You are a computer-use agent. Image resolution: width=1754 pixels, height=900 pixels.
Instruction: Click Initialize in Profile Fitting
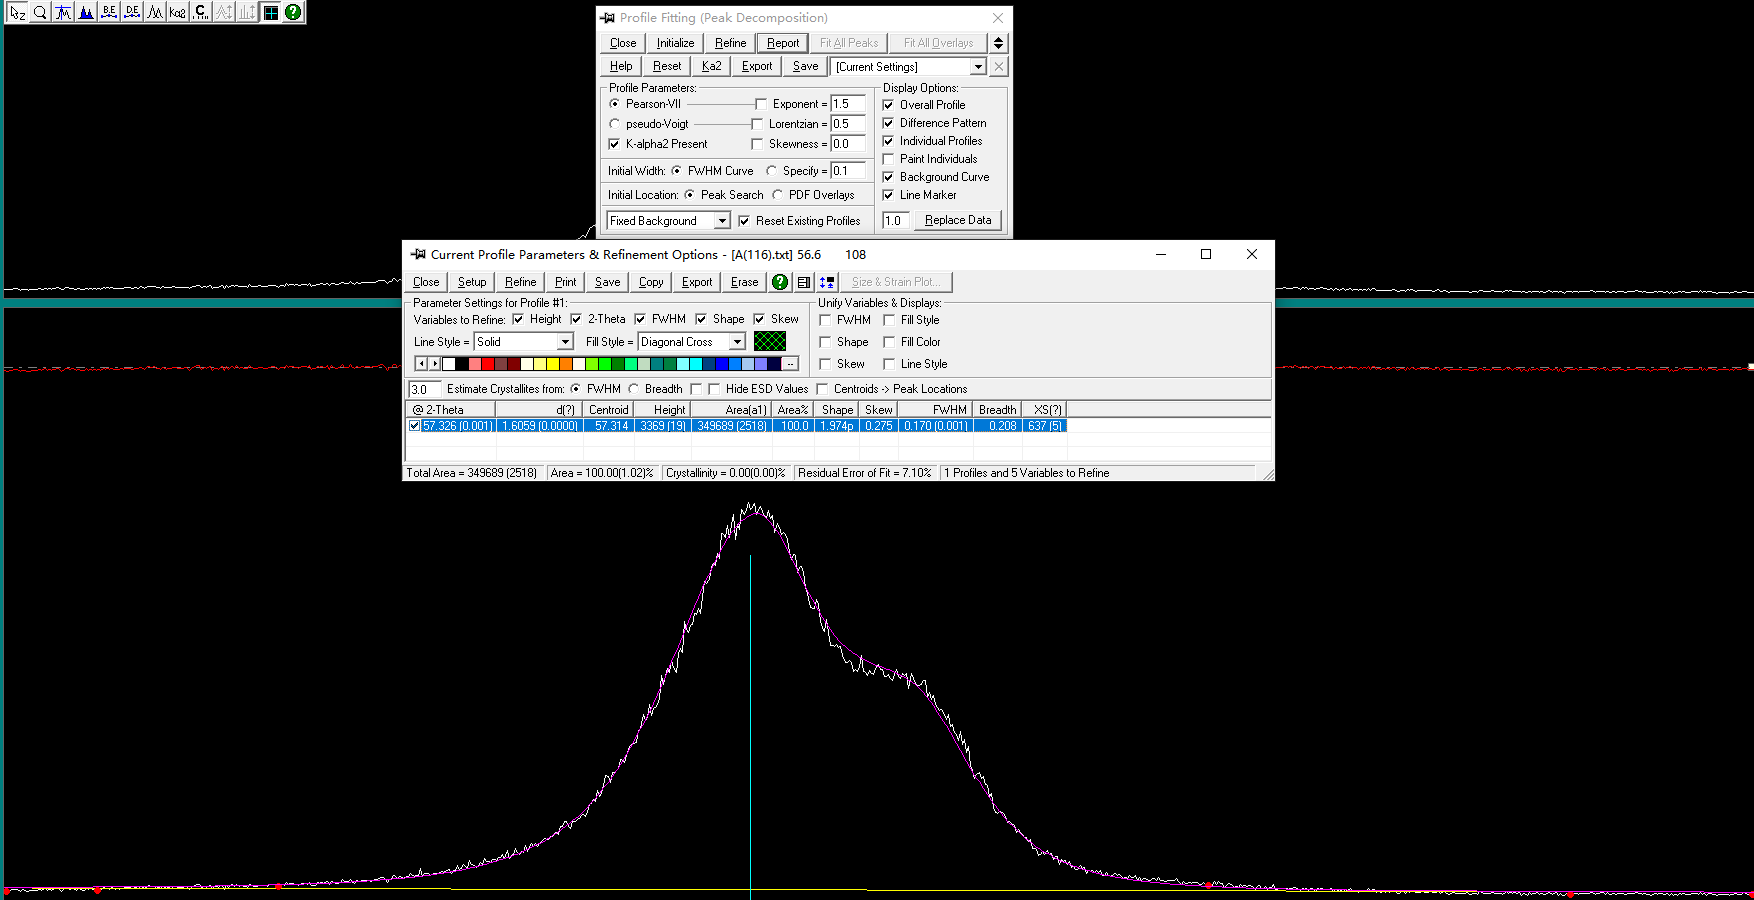[x=675, y=43]
